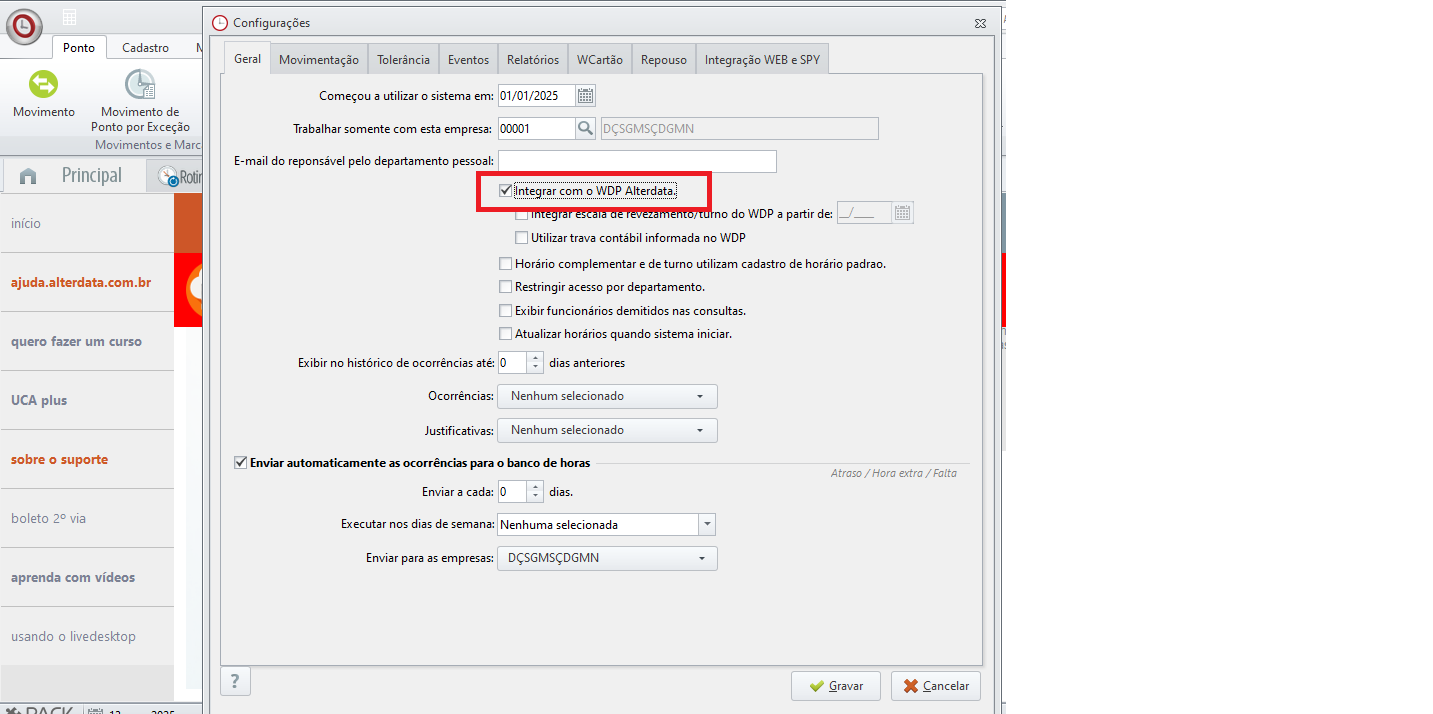Open the Relatórios tab
This screenshot has height=714, width=1433.
pyautogui.click(x=532, y=59)
